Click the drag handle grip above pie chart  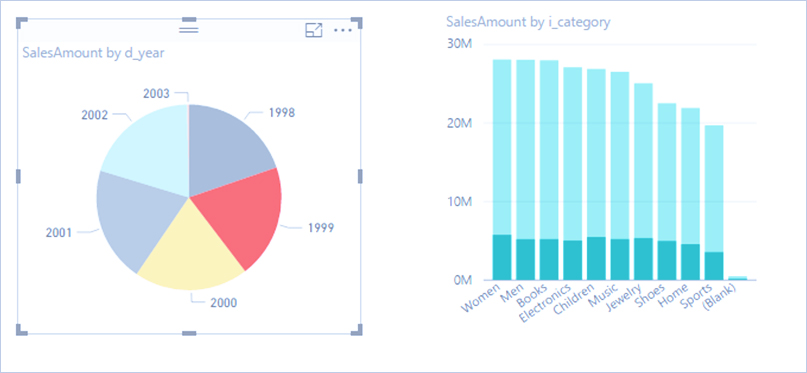click(189, 30)
